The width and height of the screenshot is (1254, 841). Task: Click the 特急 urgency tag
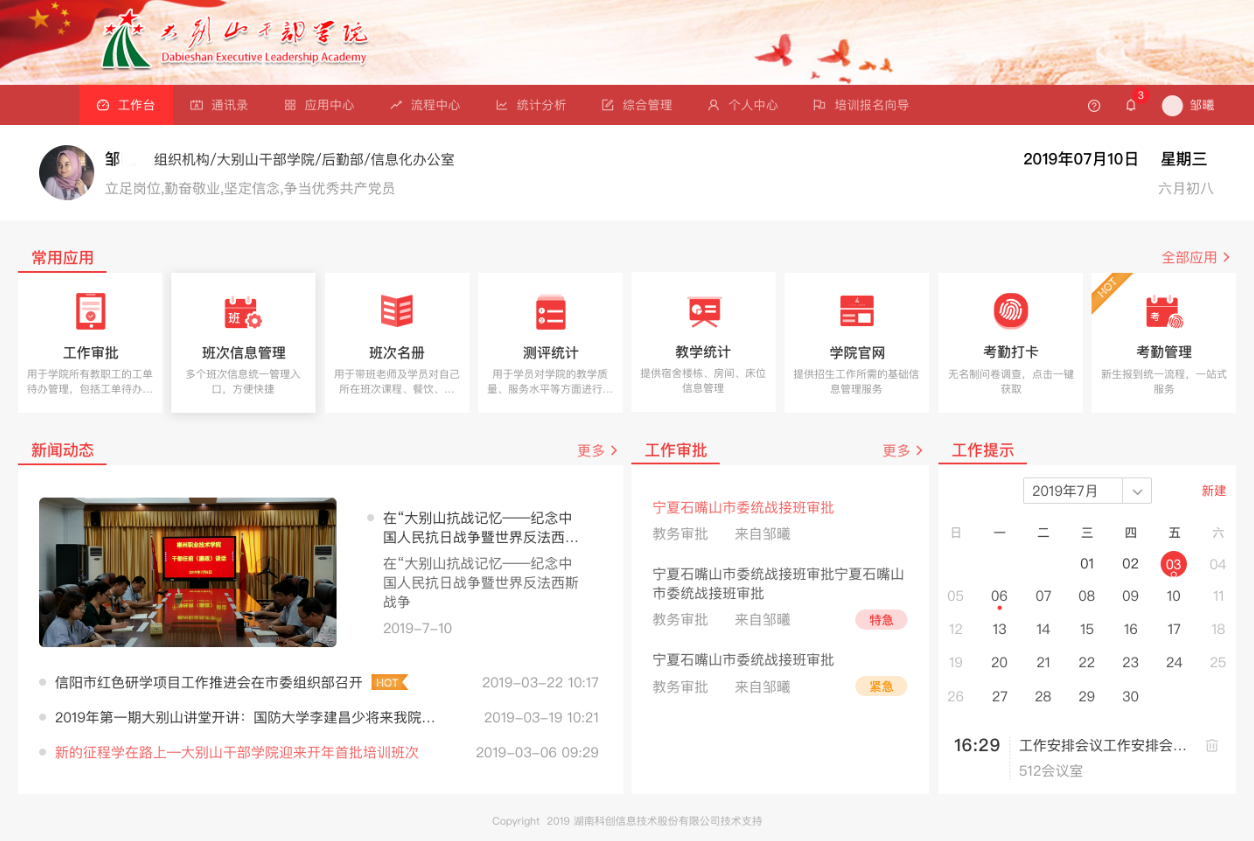[x=881, y=620]
